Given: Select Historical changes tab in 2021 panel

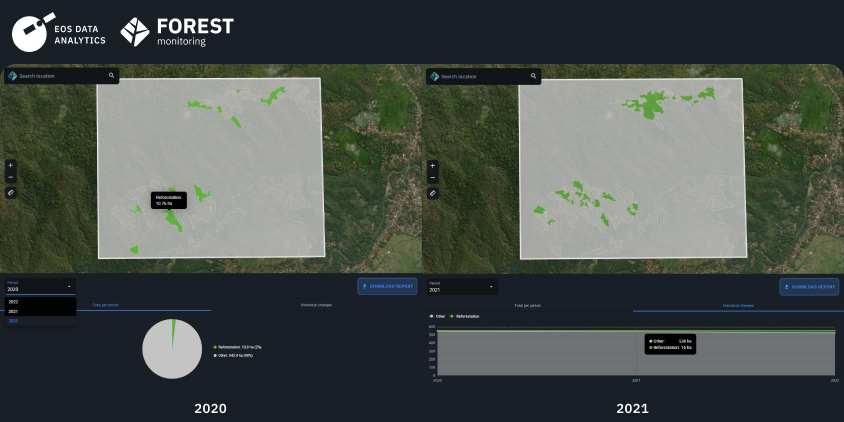Looking at the screenshot, I should pyautogui.click(x=738, y=306).
